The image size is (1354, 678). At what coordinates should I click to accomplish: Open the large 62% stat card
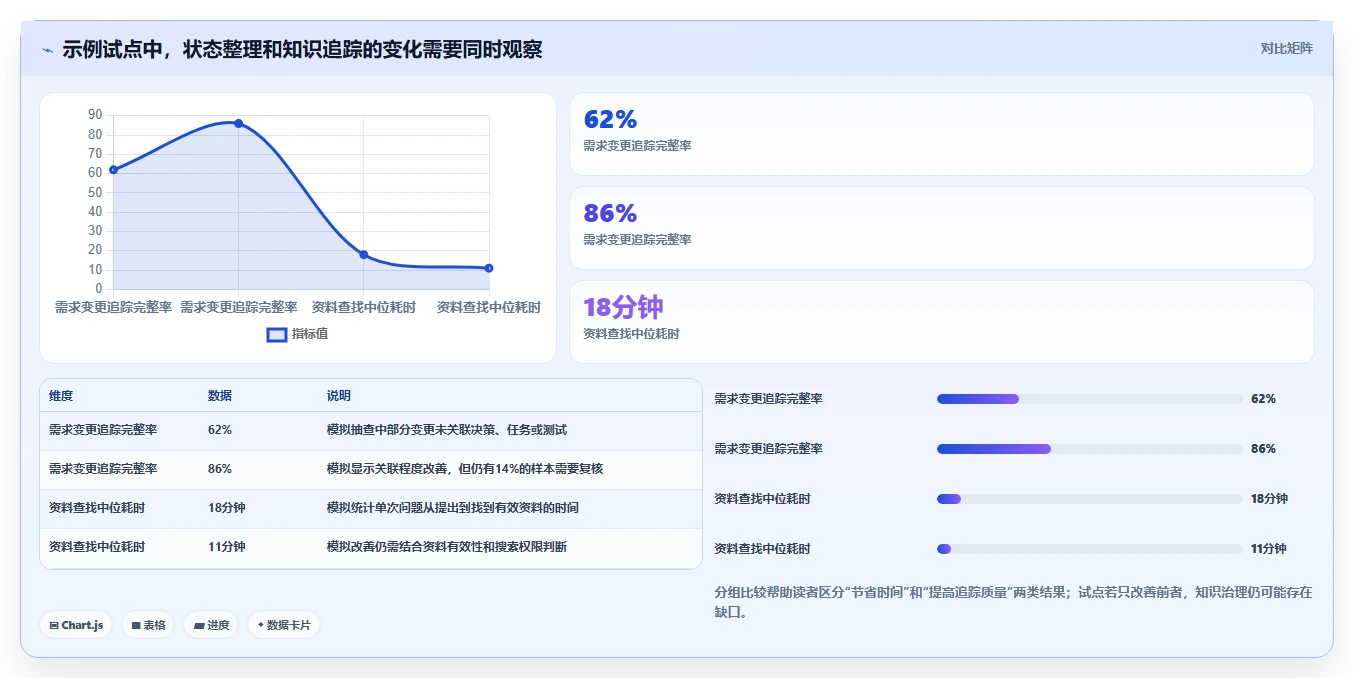coord(941,134)
